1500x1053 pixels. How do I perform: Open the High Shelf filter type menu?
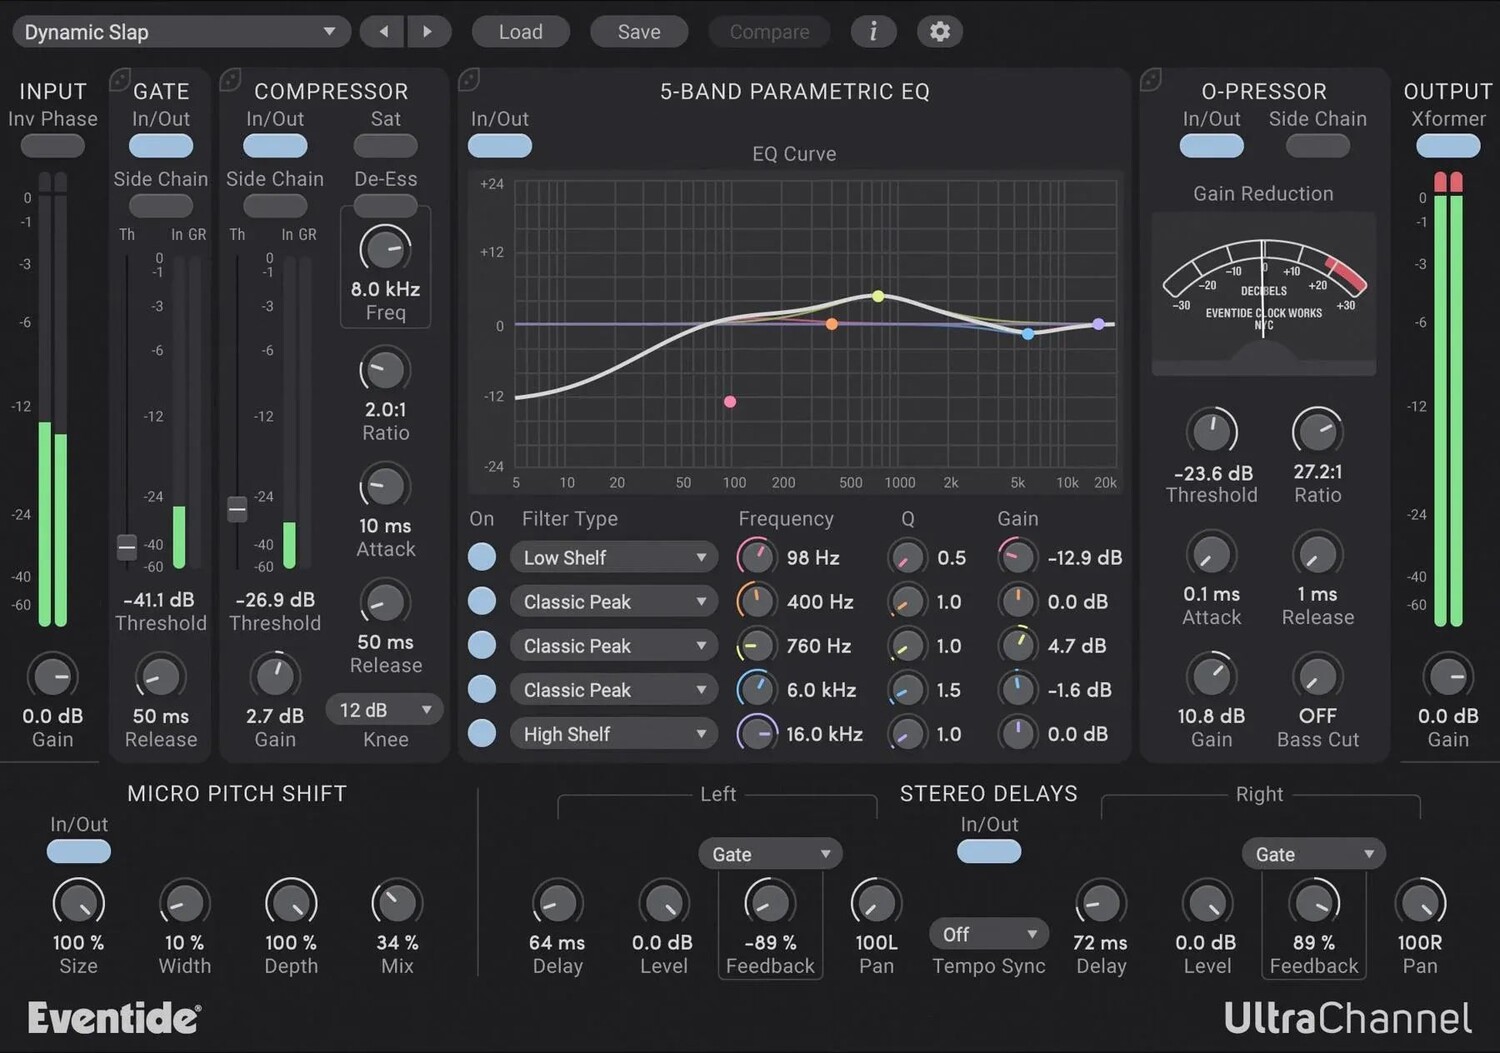coord(613,734)
